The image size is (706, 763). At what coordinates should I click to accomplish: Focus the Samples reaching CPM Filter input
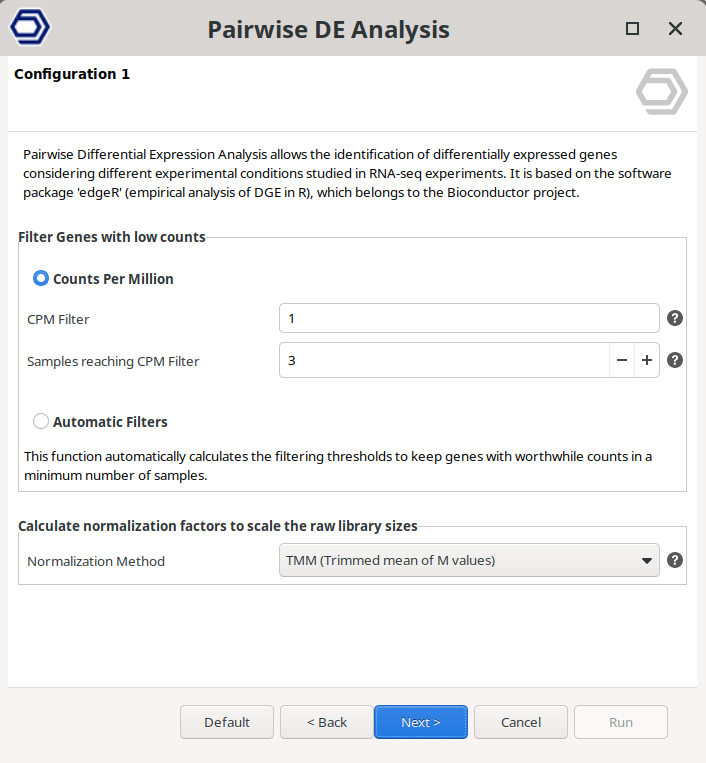click(445, 361)
